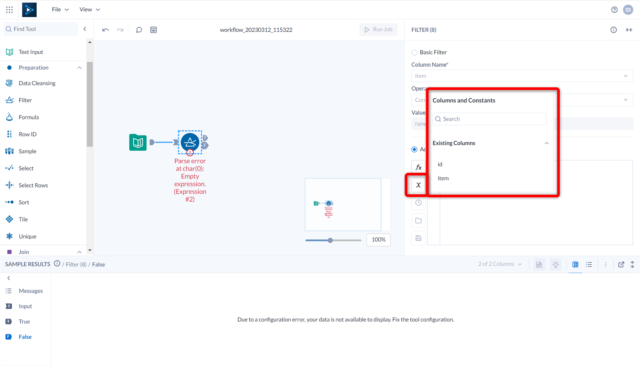The image size is (640, 366).
Task: Adjust the canvas zoom slider
Action: [330, 240]
